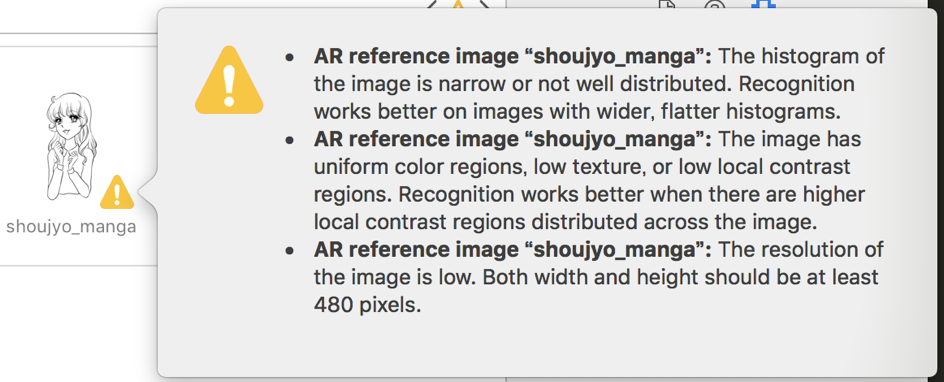
Task: Go to next issue with right chevron
Action: pyautogui.click(x=483, y=5)
